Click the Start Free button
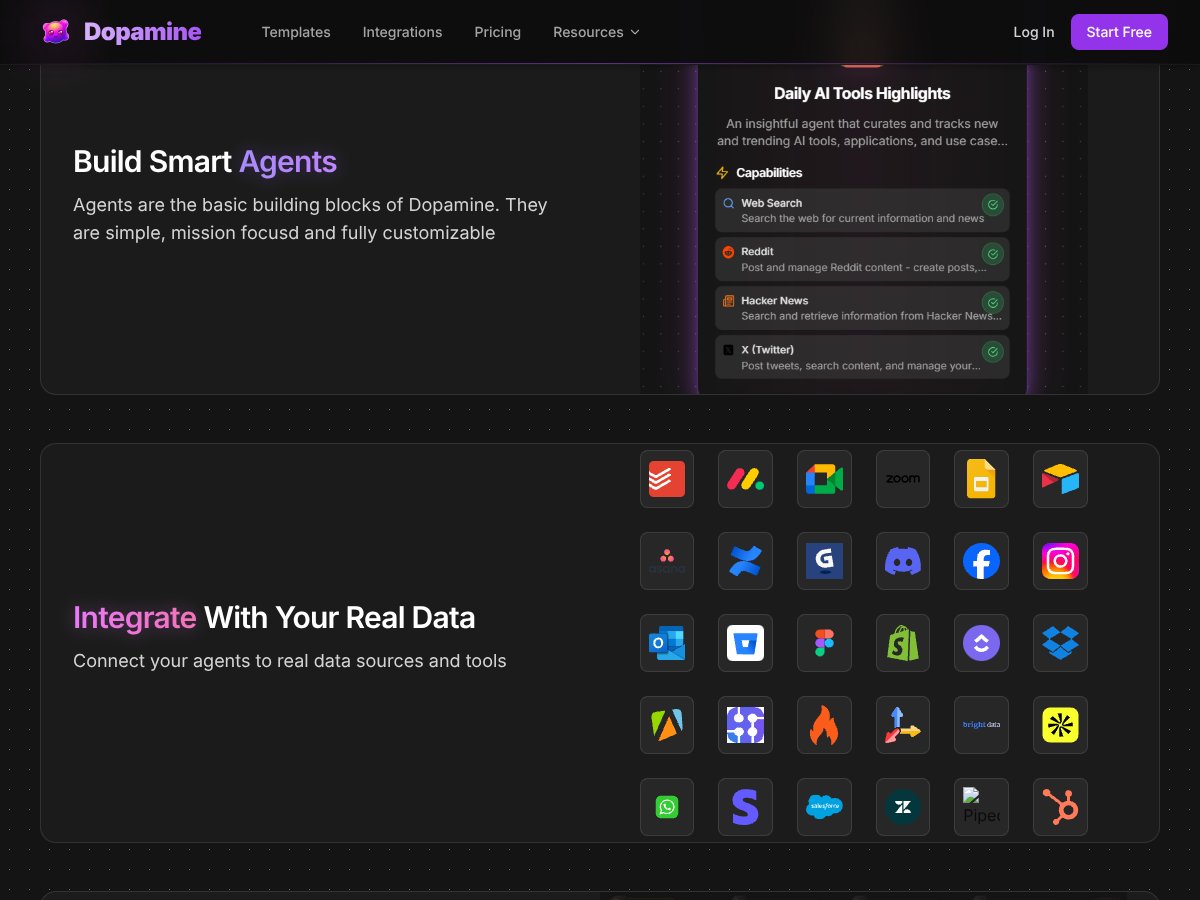This screenshot has height=900, width=1200. pyautogui.click(x=1119, y=31)
